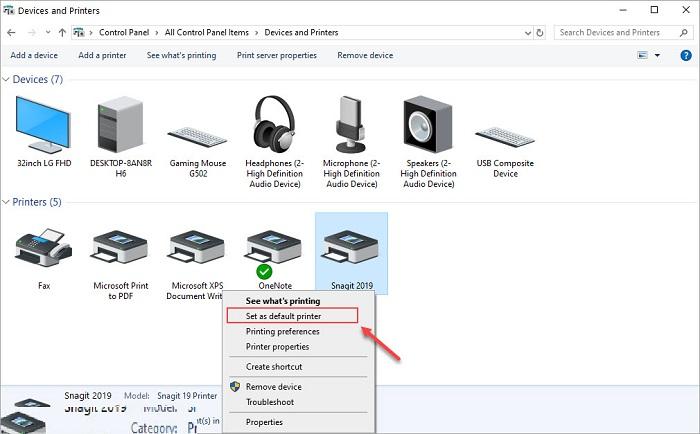The width and height of the screenshot is (700, 434).
Task: Open the view options dropdown arrow
Action: click(x=657, y=55)
